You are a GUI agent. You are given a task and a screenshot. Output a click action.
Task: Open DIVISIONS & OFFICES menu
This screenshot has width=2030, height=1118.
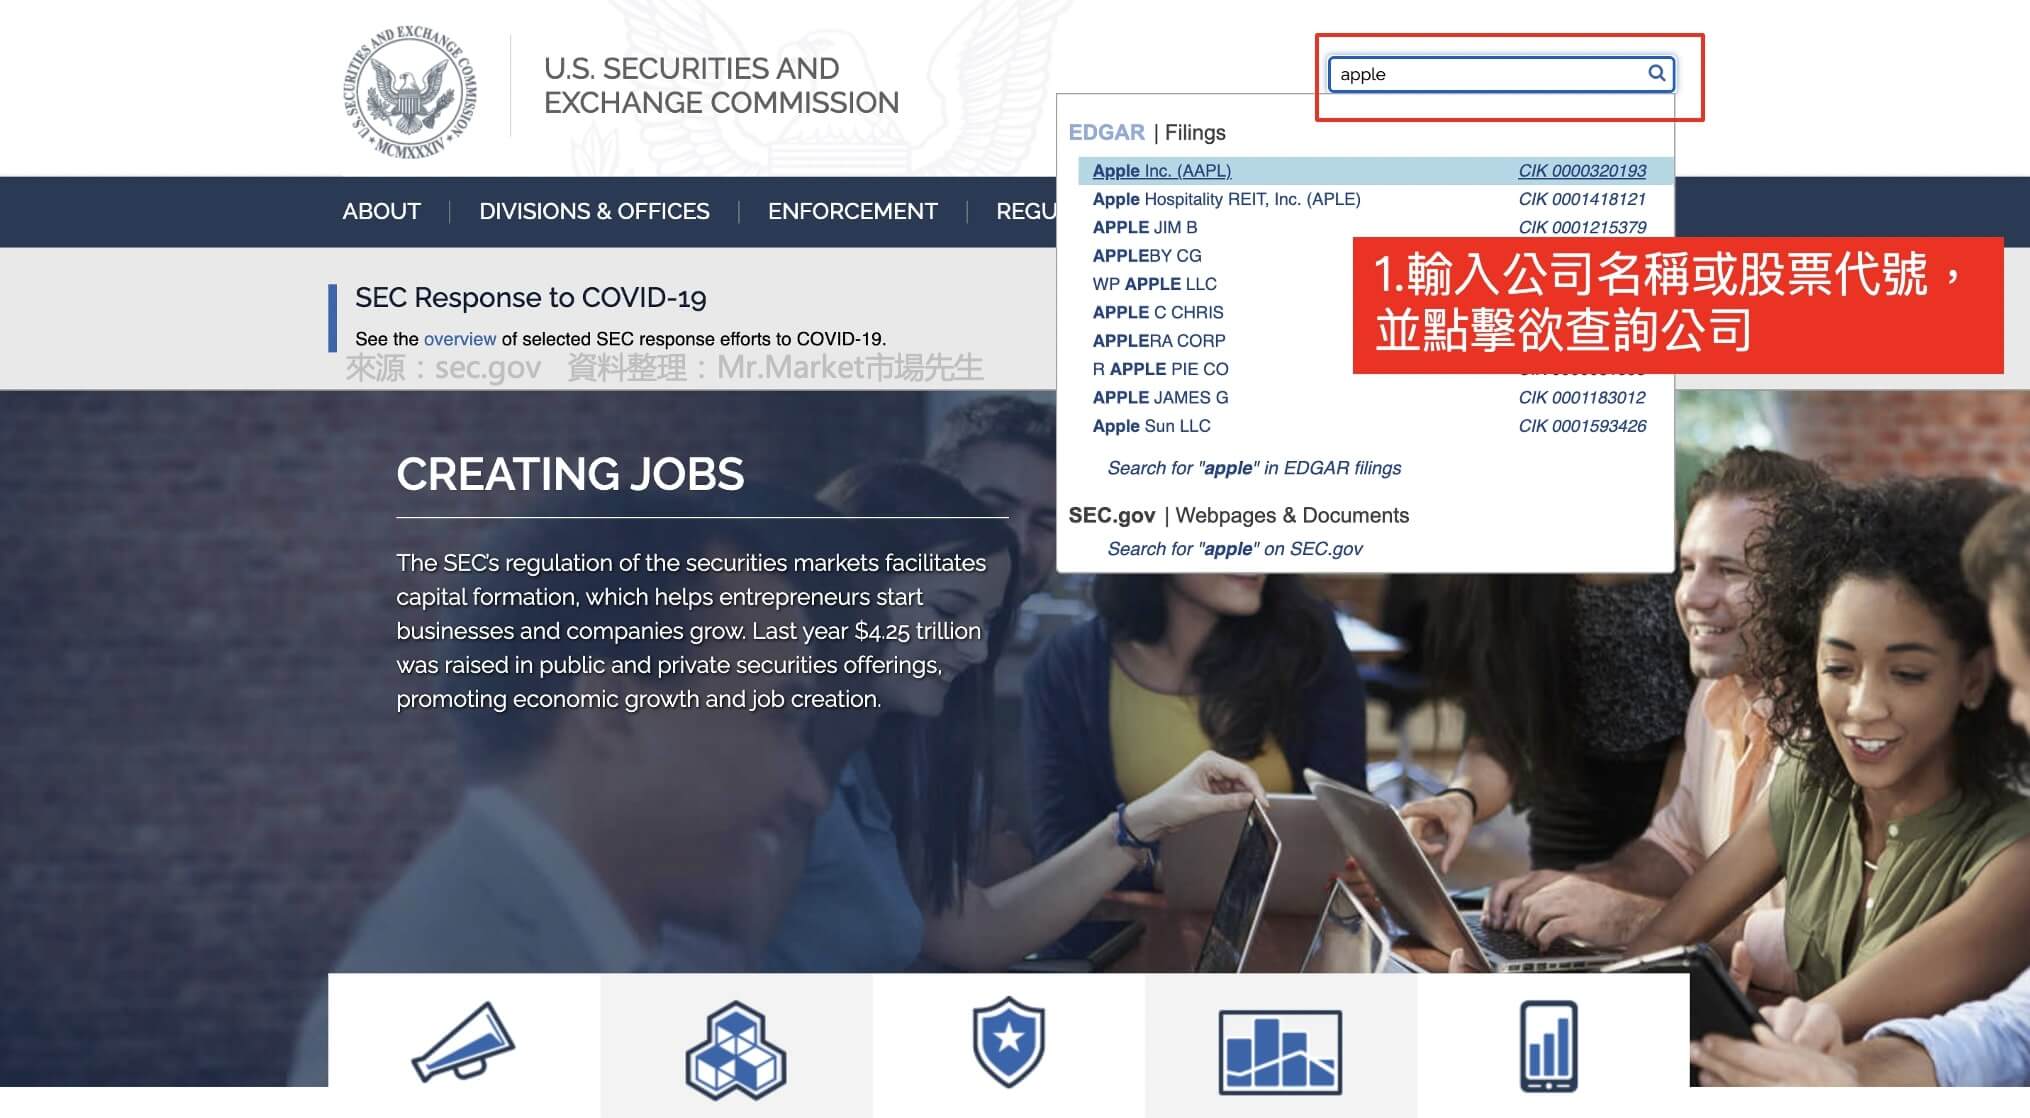coord(594,211)
